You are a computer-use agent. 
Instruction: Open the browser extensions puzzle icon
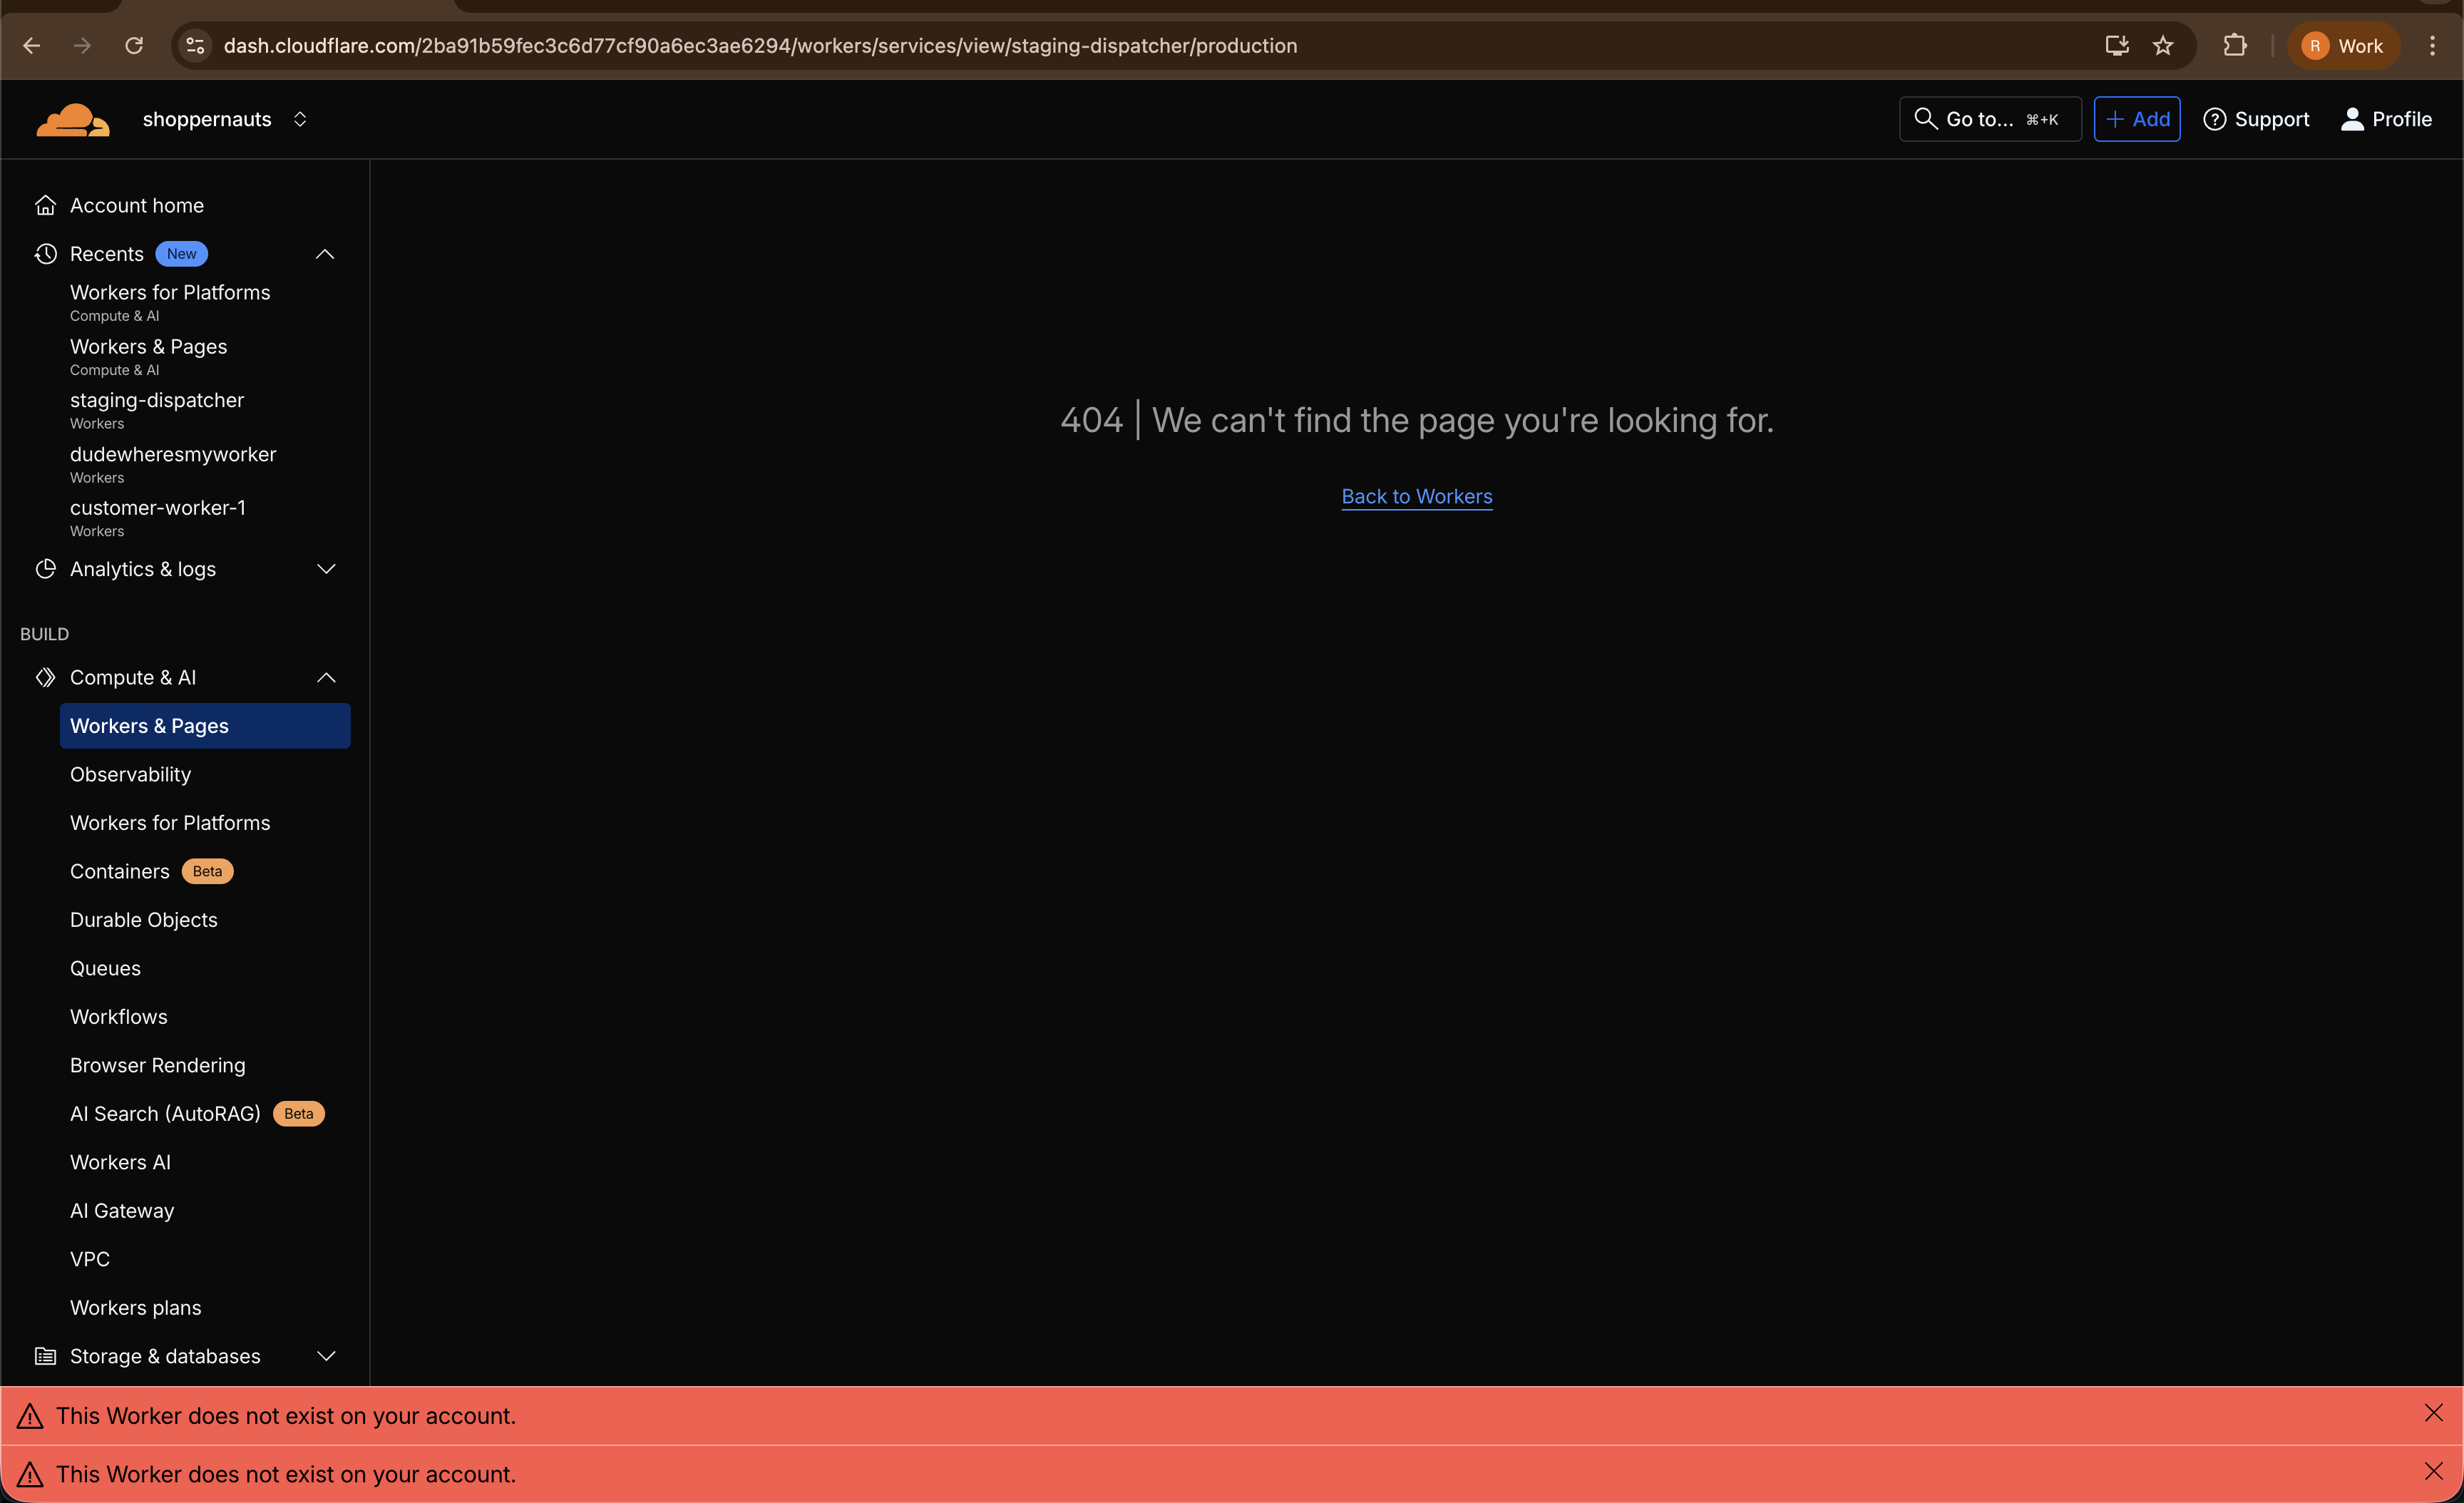(x=2235, y=46)
